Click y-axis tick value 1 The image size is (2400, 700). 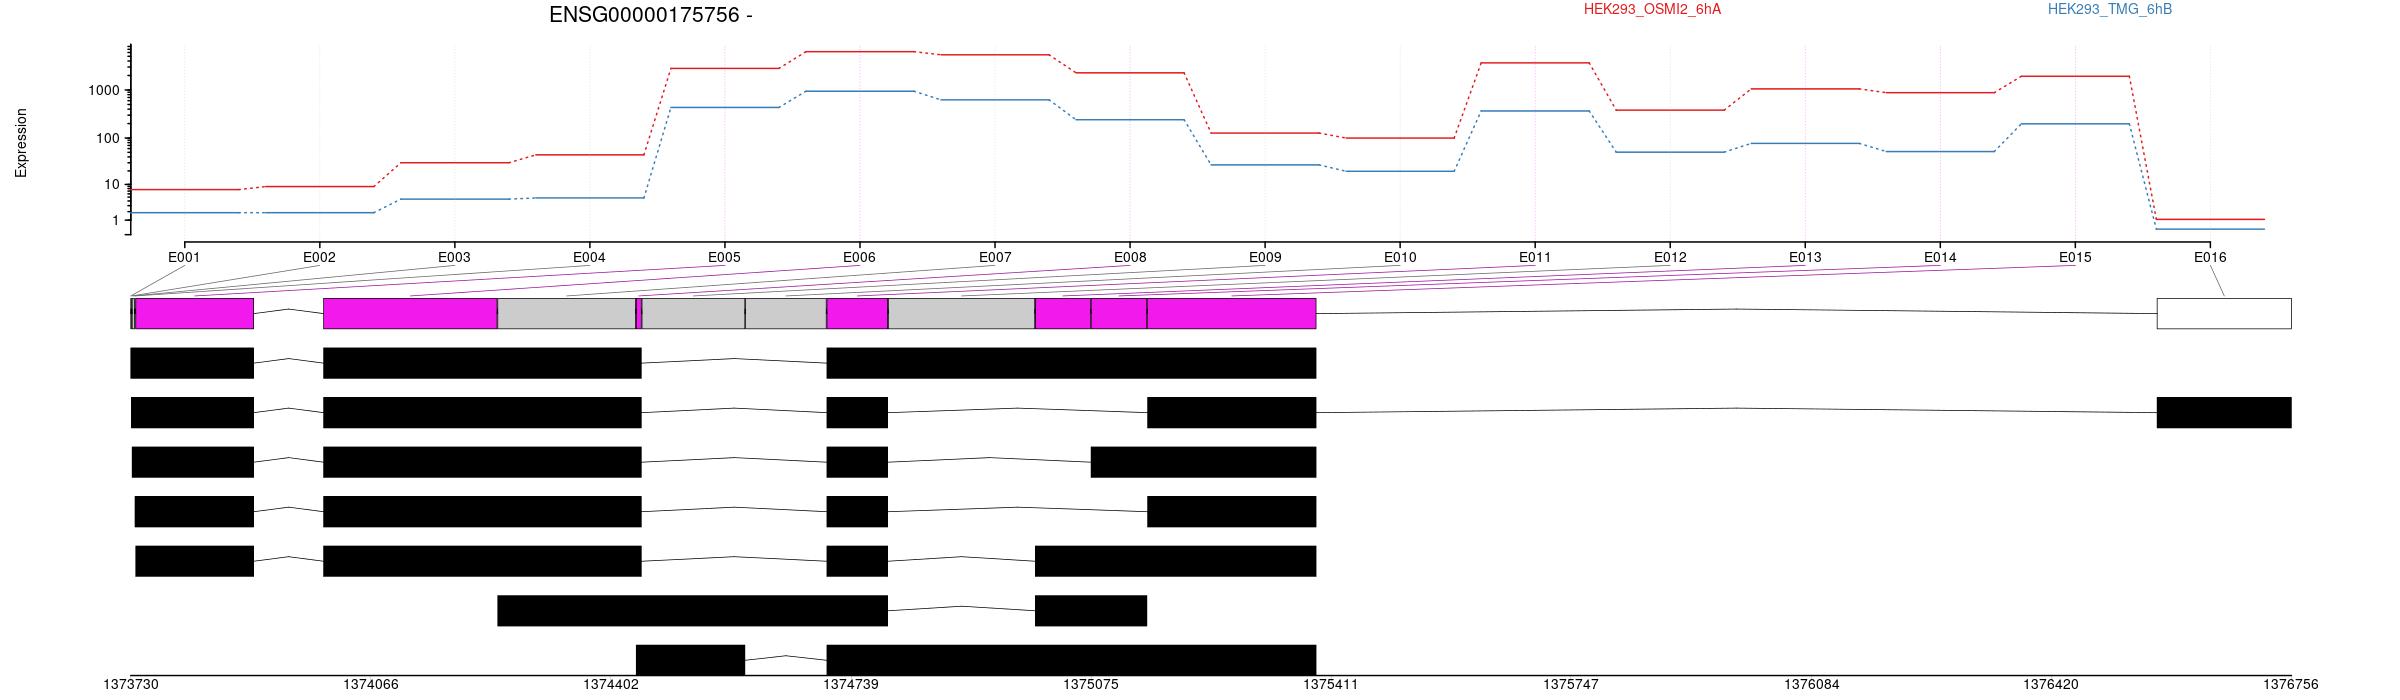[117, 220]
